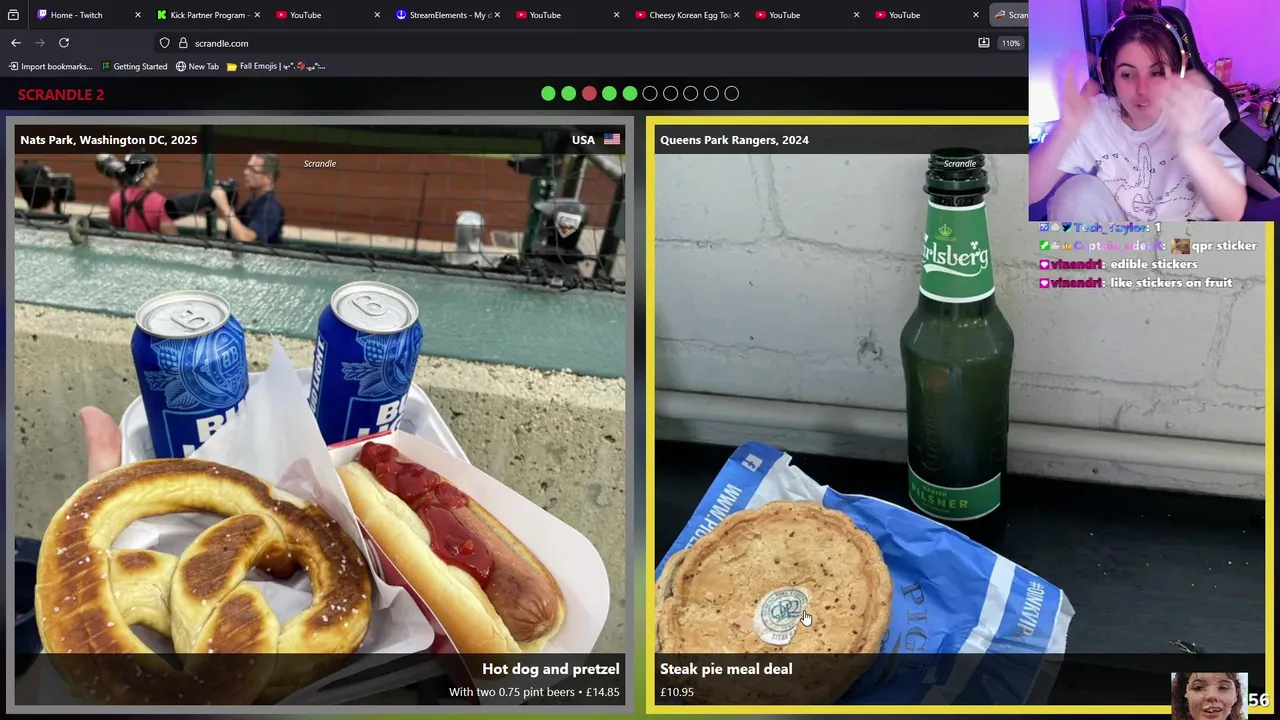Close the Home - Twitch tab

137,15
